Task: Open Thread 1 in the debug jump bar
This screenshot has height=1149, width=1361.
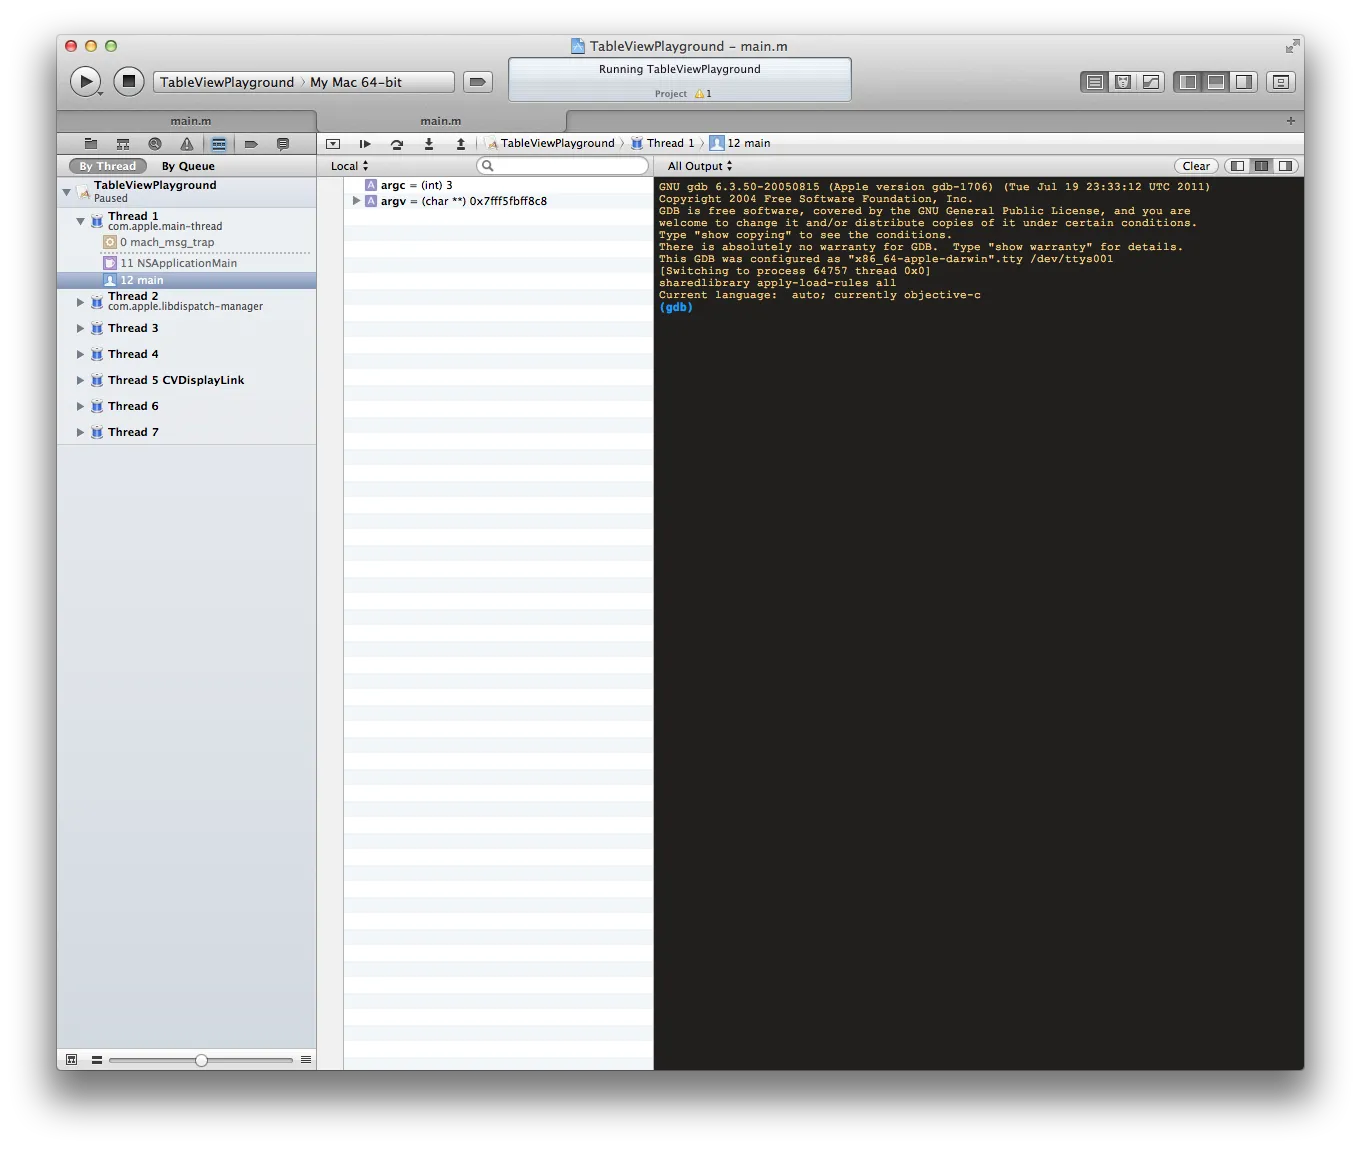Action: point(662,143)
